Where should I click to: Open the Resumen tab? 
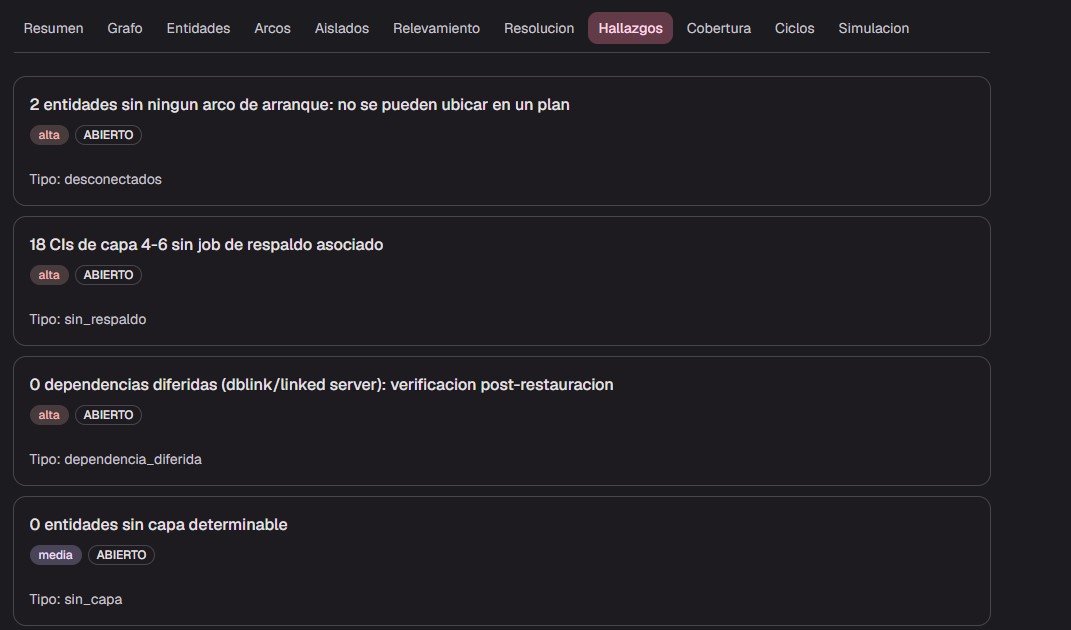(53, 28)
